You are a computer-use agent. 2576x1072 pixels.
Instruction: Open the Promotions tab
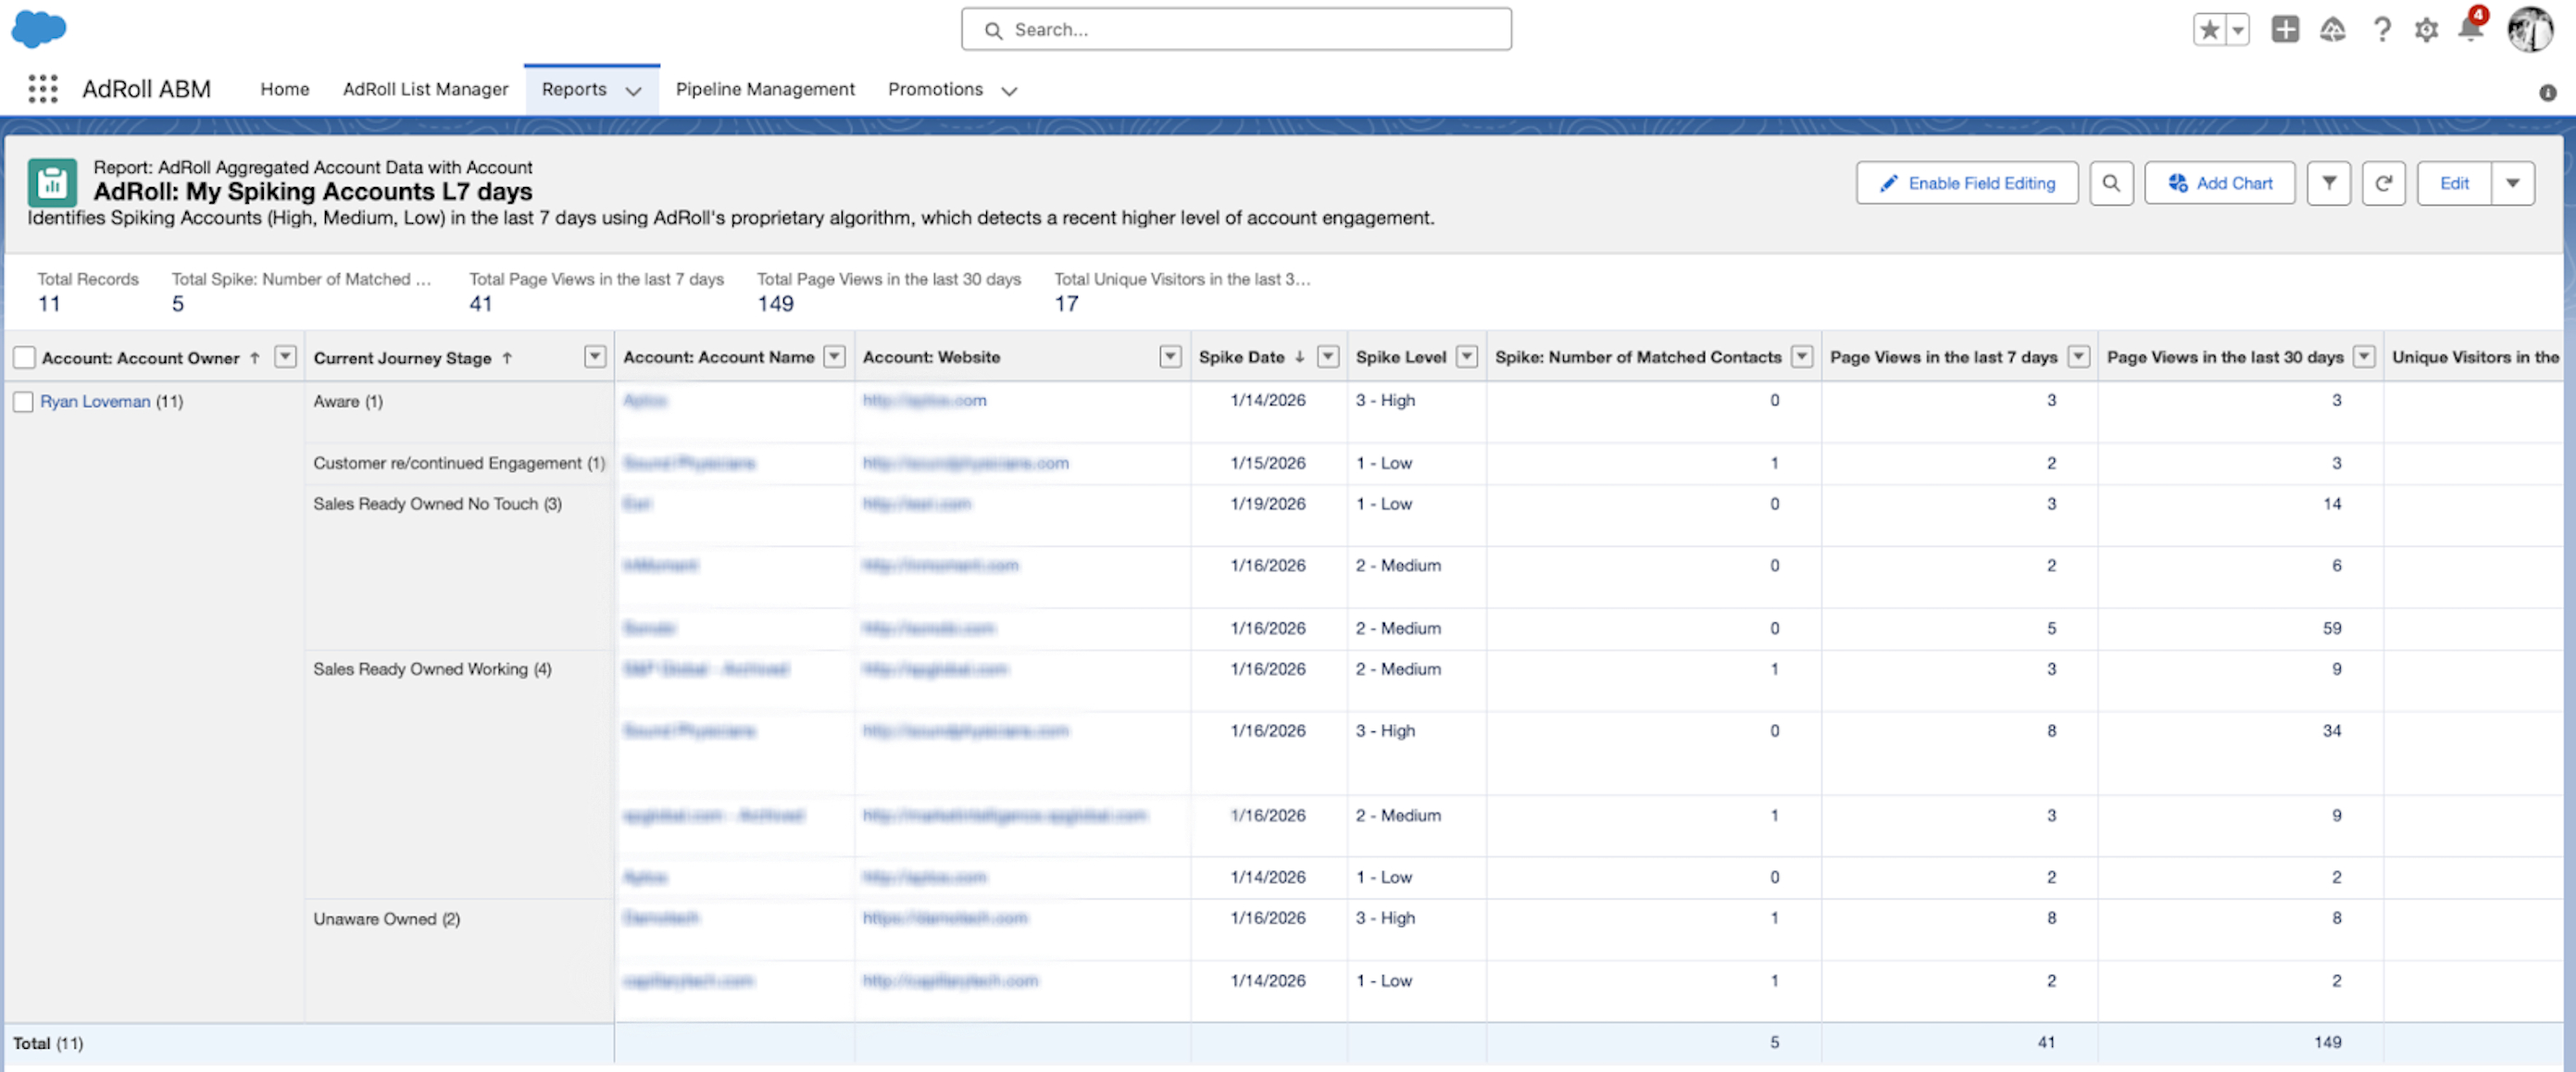click(x=935, y=89)
